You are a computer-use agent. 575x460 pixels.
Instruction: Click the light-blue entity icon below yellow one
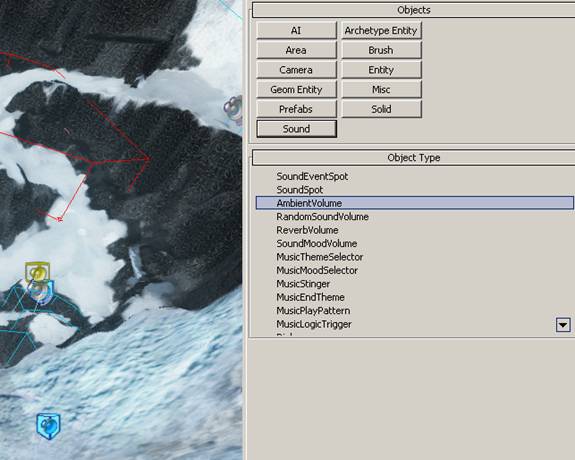pos(42,292)
